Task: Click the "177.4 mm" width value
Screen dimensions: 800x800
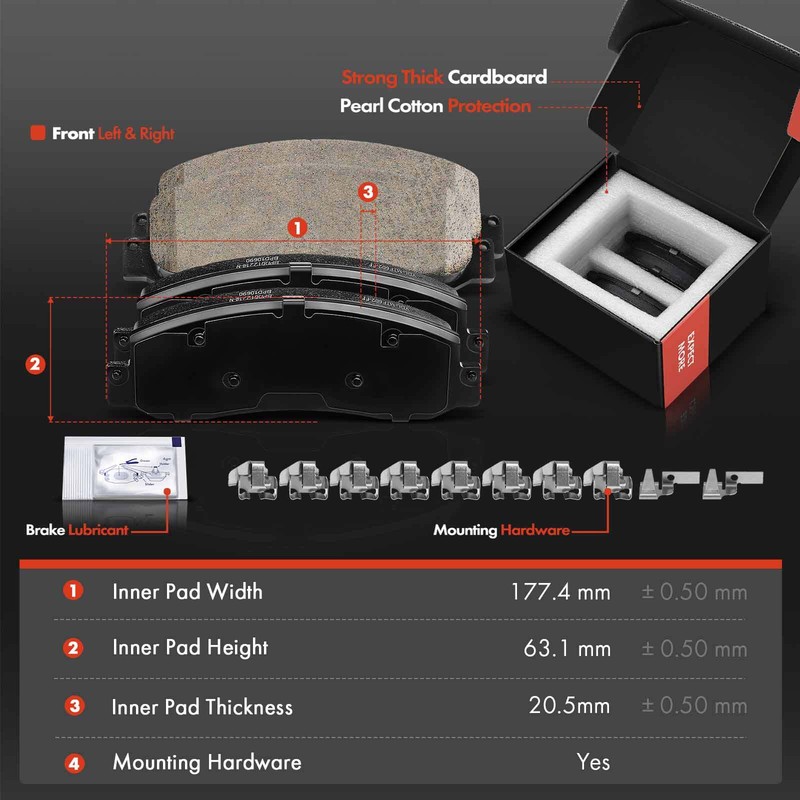Action: click(561, 592)
